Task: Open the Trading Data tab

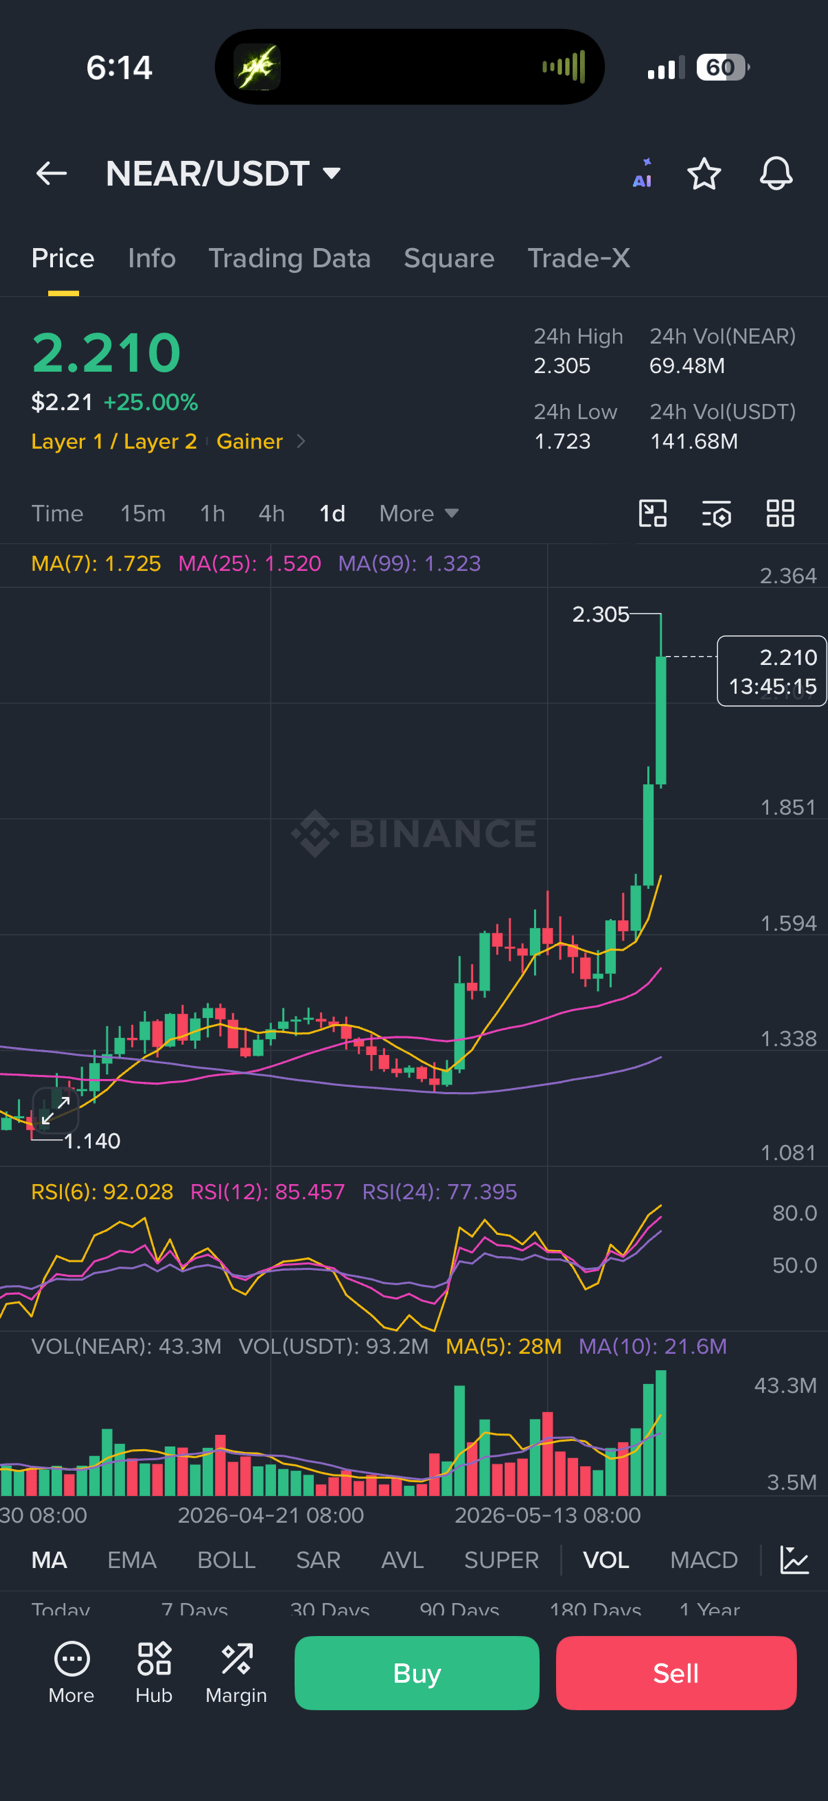Action: tap(290, 258)
